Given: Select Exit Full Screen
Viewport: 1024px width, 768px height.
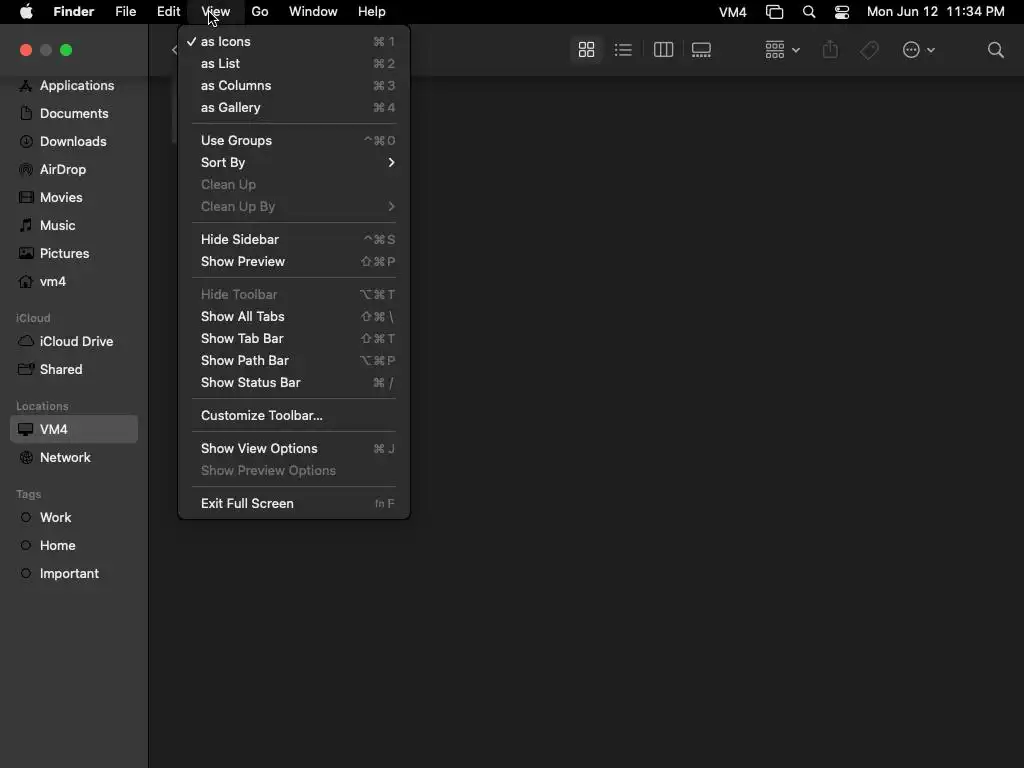Looking at the screenshot, I should [294, 504].
